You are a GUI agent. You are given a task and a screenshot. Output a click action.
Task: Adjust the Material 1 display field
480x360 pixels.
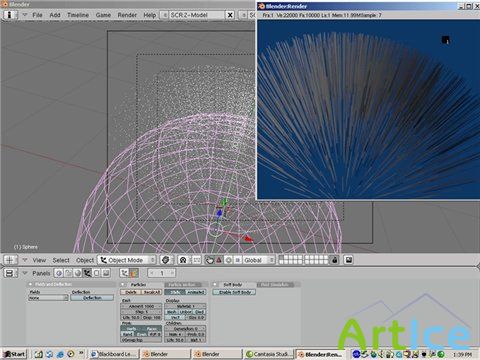185,306
